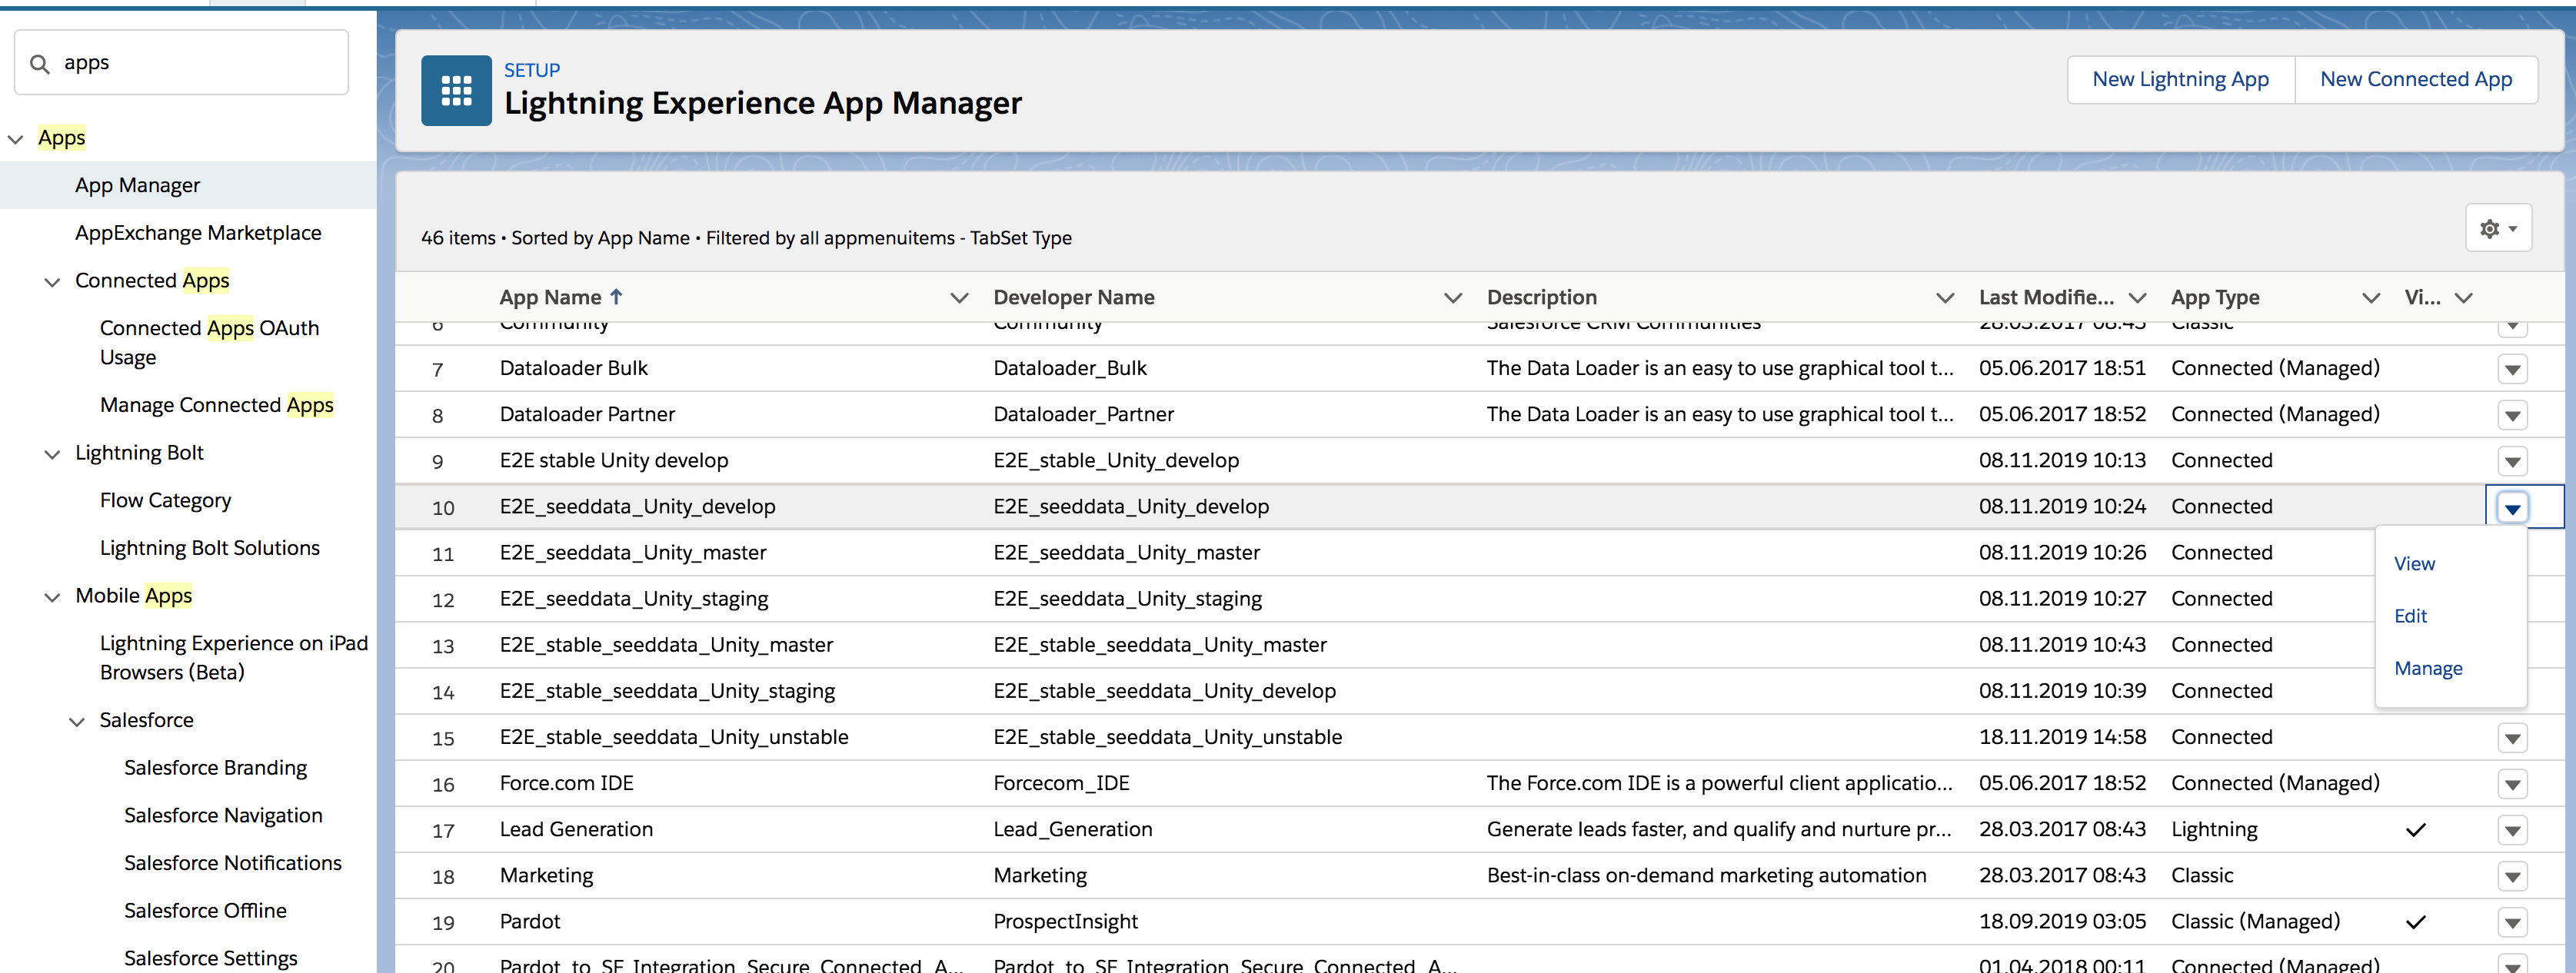Collapse the Apps tree section
The image size is (2576, 973).
[x=16, y=139]
